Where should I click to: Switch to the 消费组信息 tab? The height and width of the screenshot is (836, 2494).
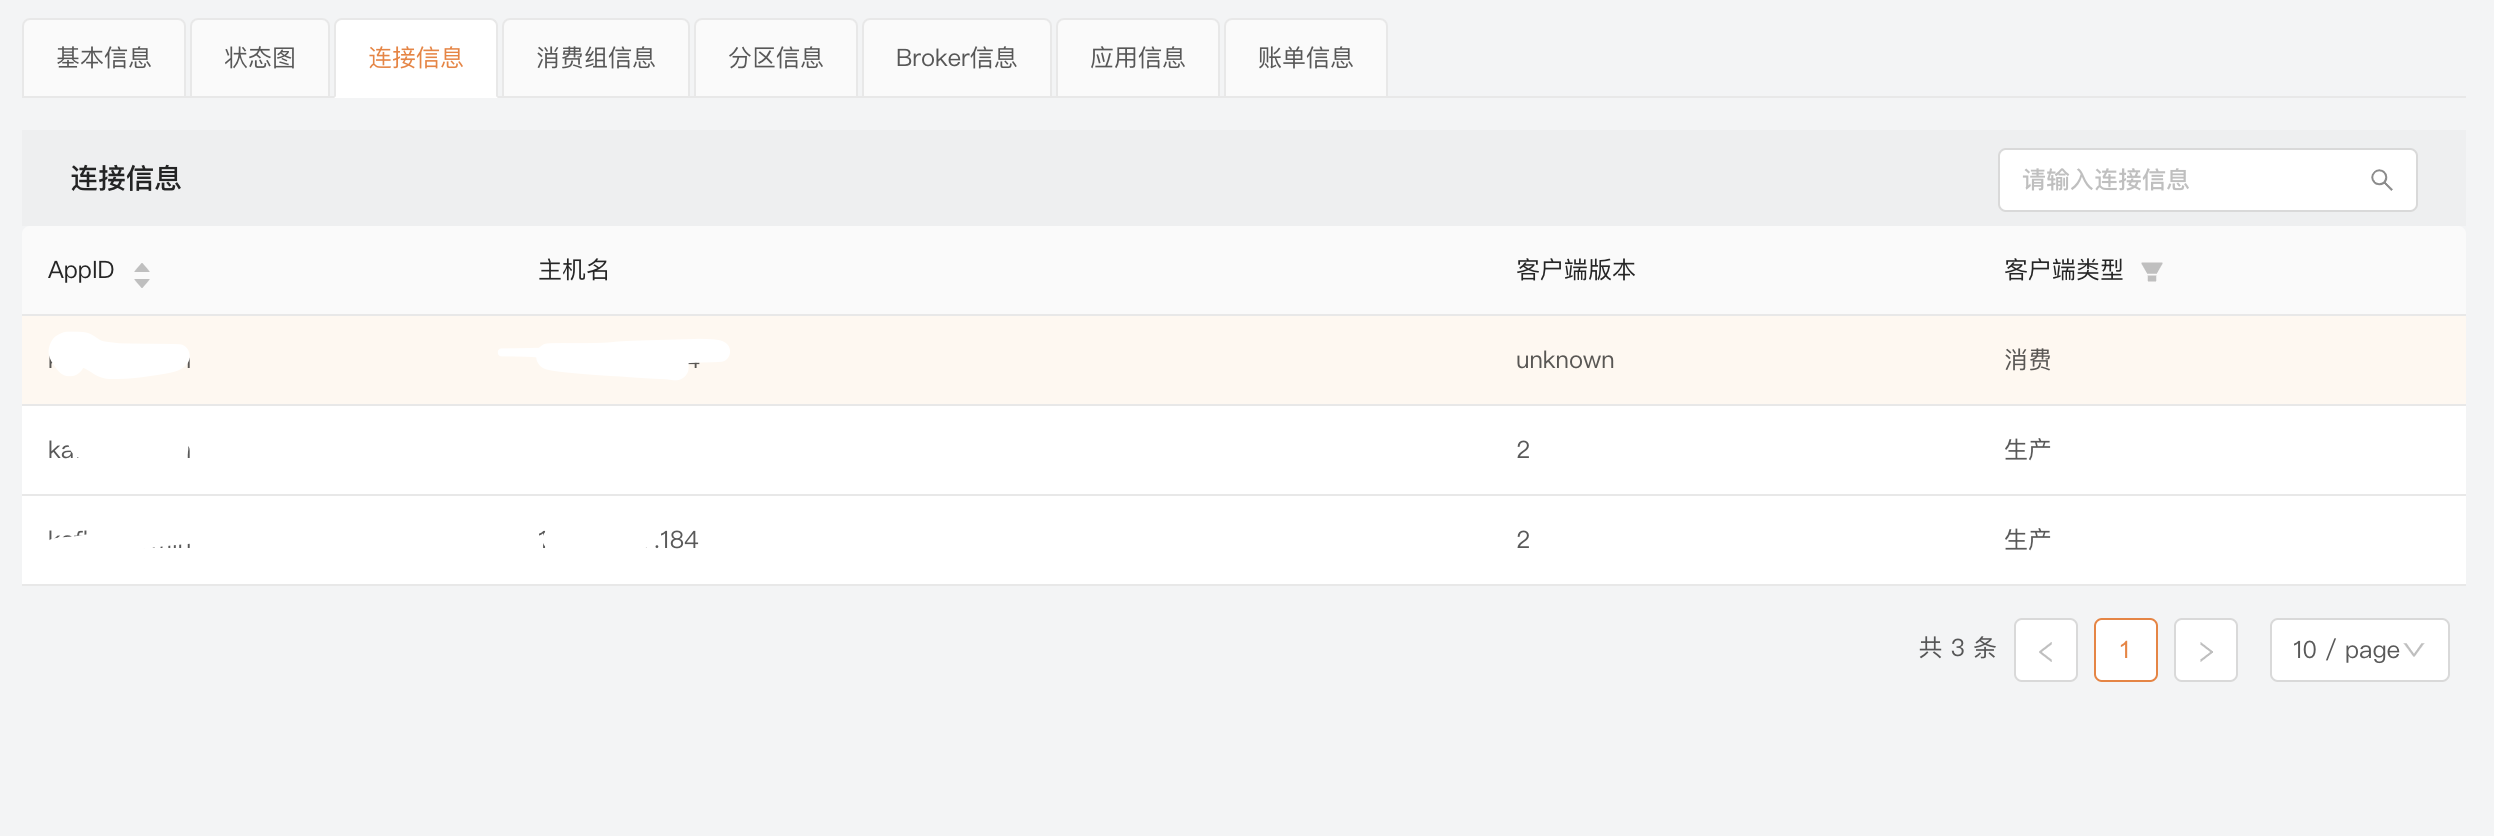pyautogui.click(x=596, y=58)
